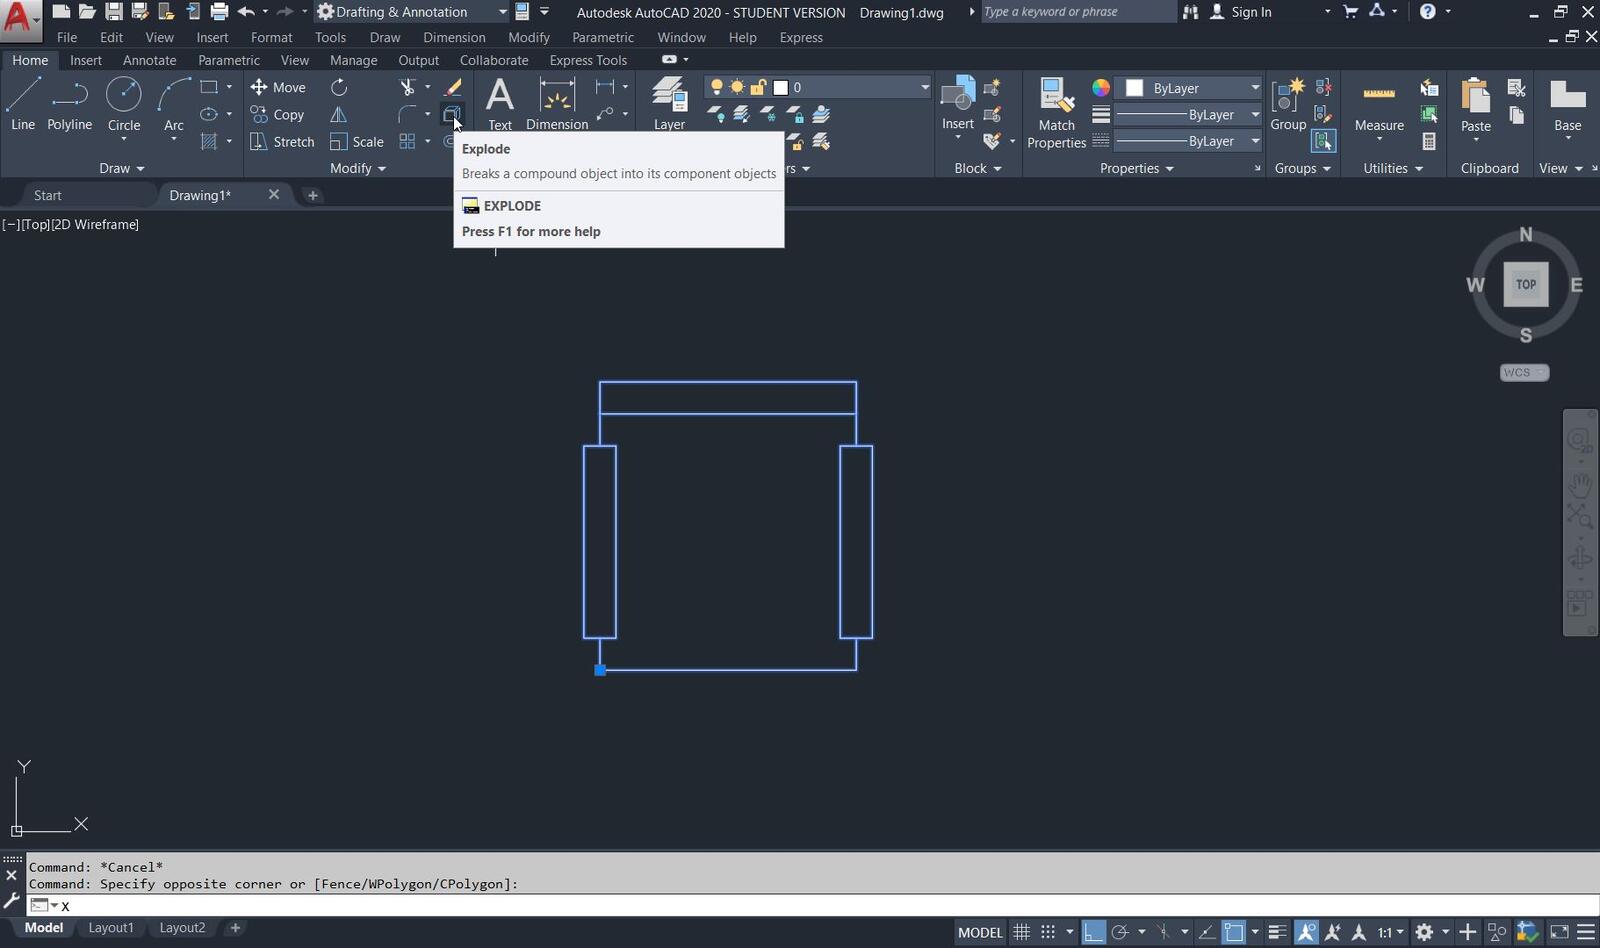Open the Match Properties tool
Viewport: 1600px width, 948px height.
pyautogui.click(x=1056, y=110)
